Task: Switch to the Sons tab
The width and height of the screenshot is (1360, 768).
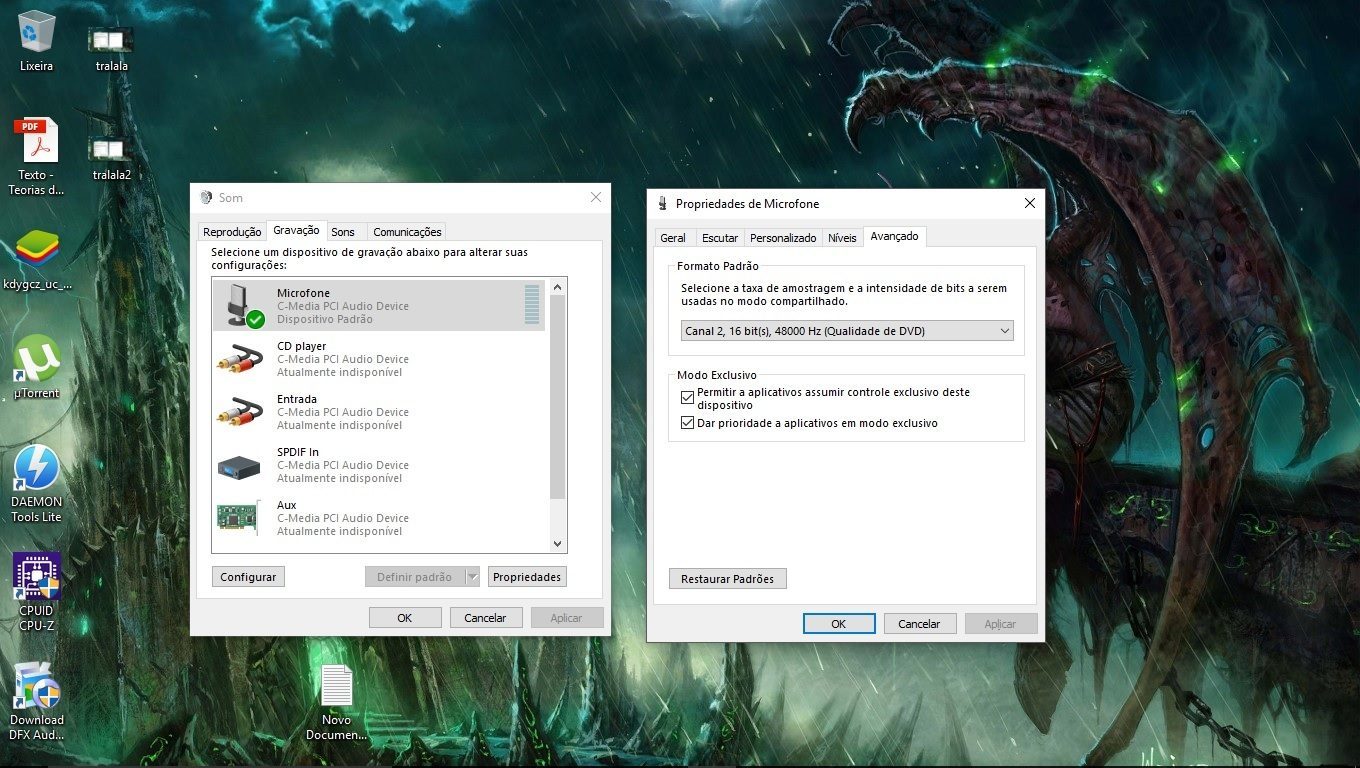Action: coord(343,232)
